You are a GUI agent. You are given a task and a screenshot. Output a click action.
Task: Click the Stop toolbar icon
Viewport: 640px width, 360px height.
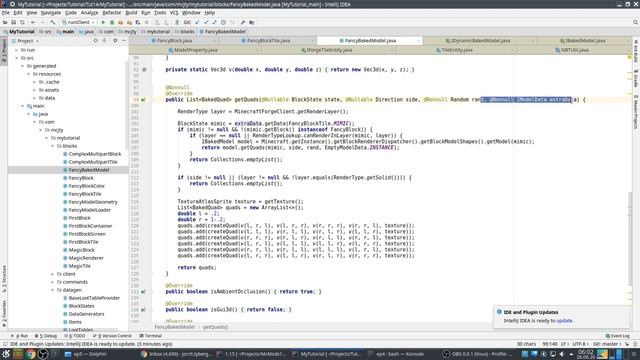(x=147, y=22)
